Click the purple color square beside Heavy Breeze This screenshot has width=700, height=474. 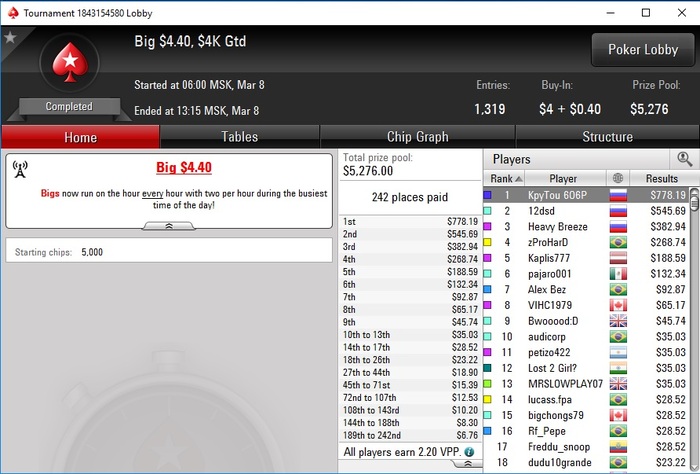tap(488, 226)
